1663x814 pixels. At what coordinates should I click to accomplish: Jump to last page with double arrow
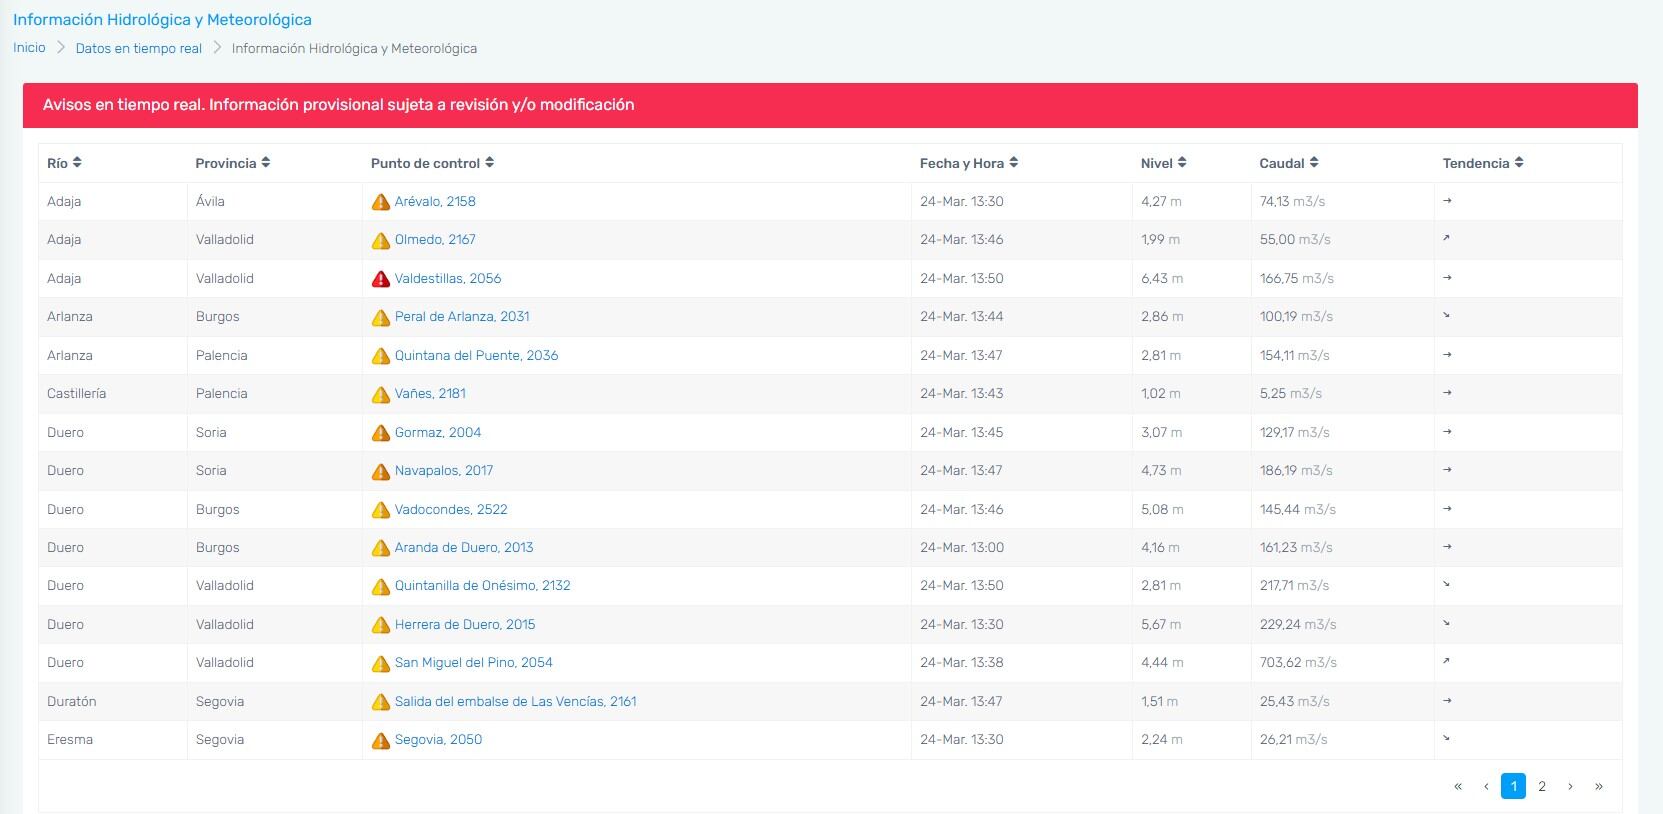coord(1598,786)
